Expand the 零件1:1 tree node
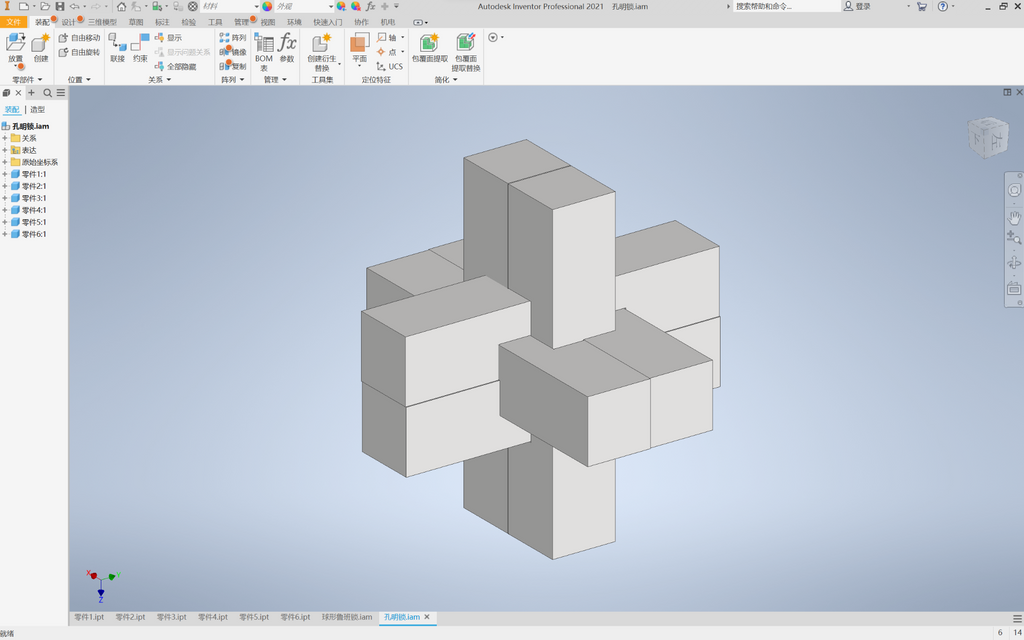The width and height of the screenshot is (1024, 640). click(5, 174)
